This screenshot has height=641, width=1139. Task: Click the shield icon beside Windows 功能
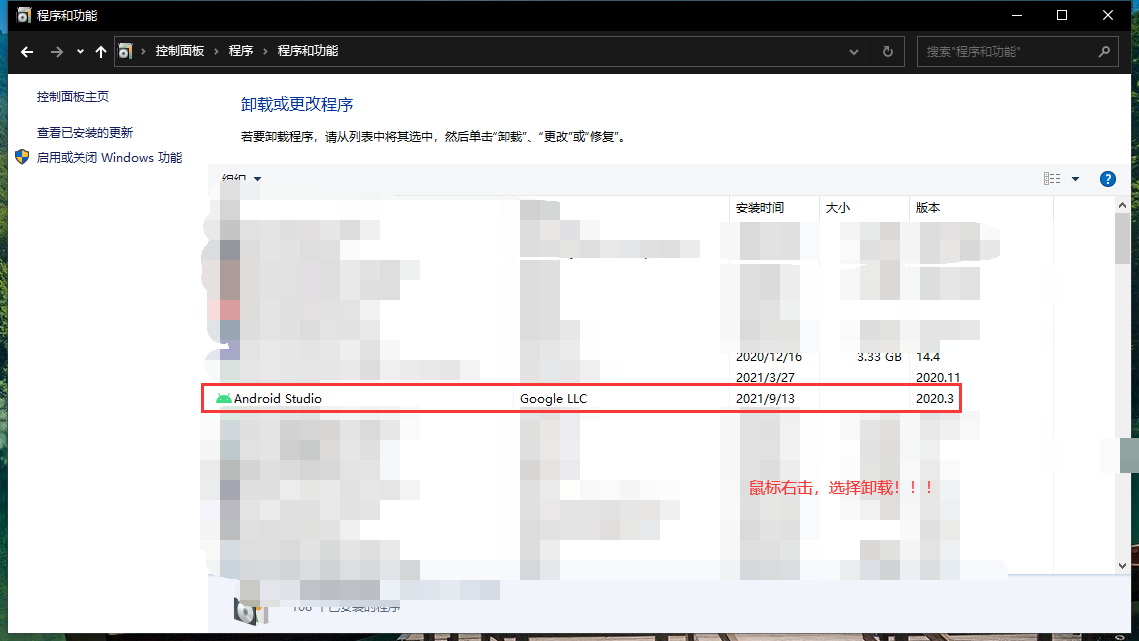pos(22,157)
